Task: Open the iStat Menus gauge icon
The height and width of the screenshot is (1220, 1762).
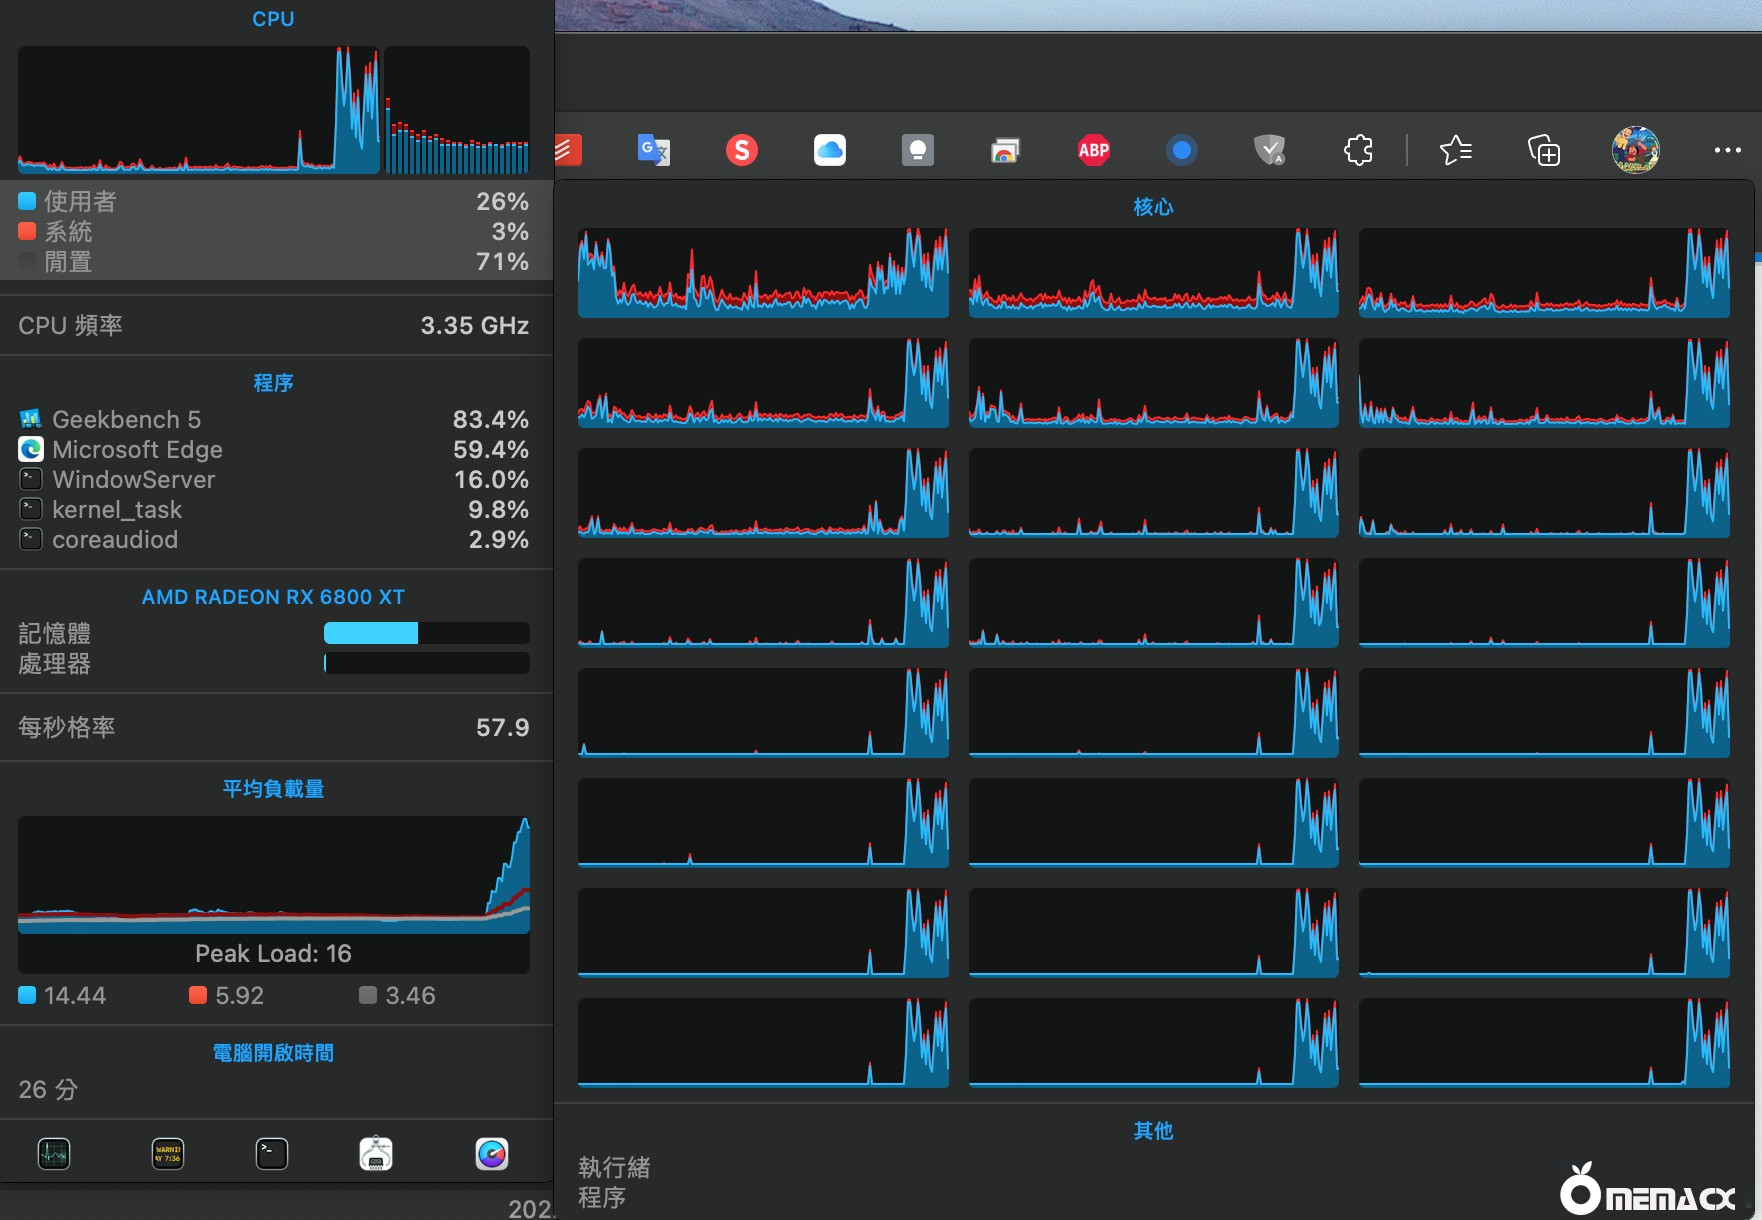Action: tap(492, 1154)
